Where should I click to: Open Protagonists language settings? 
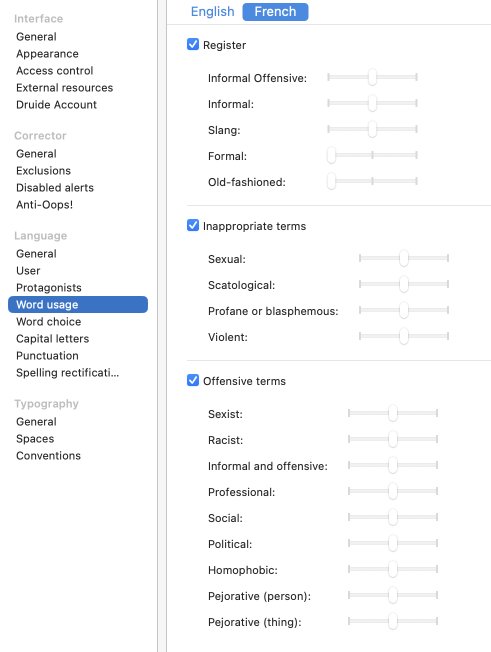49,288
